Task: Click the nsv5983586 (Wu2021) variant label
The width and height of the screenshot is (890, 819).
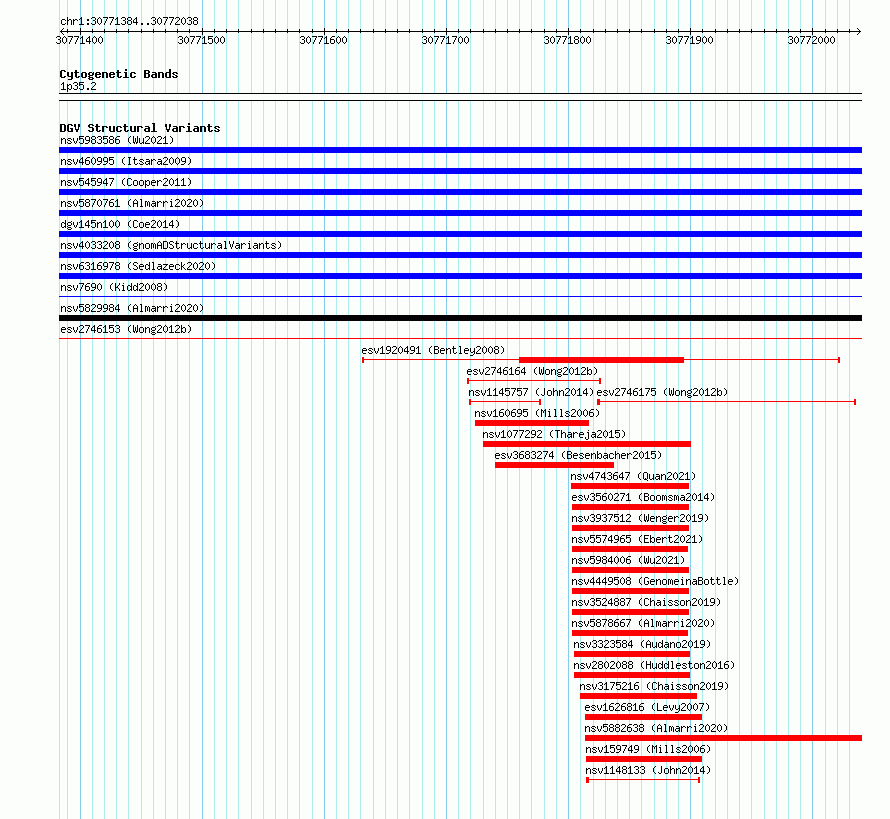Action: click(x=117, y=140)
